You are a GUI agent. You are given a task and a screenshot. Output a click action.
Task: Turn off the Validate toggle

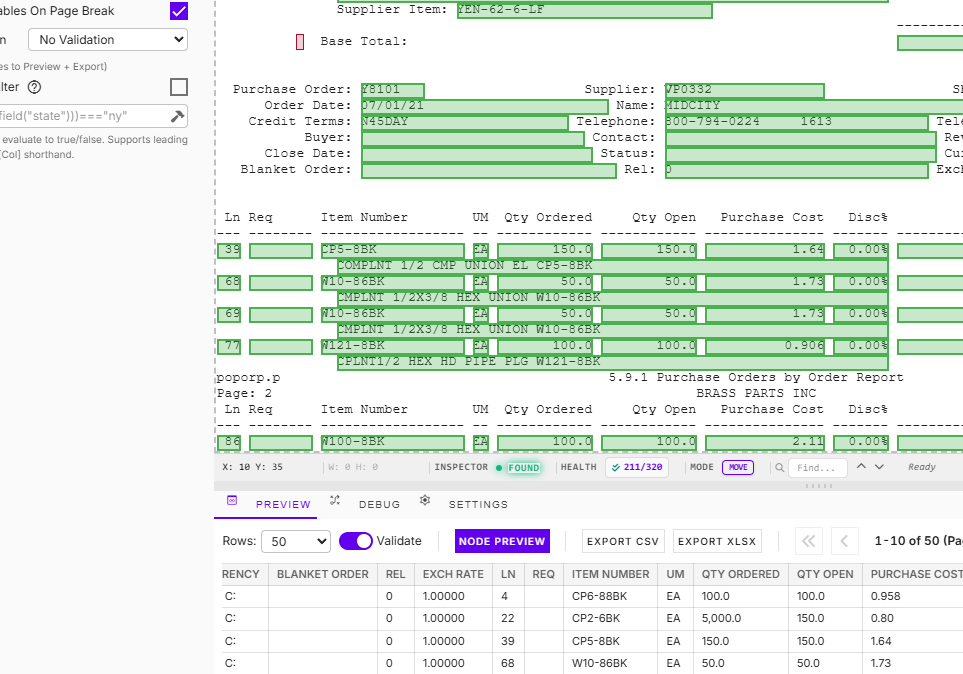point(356,541)
